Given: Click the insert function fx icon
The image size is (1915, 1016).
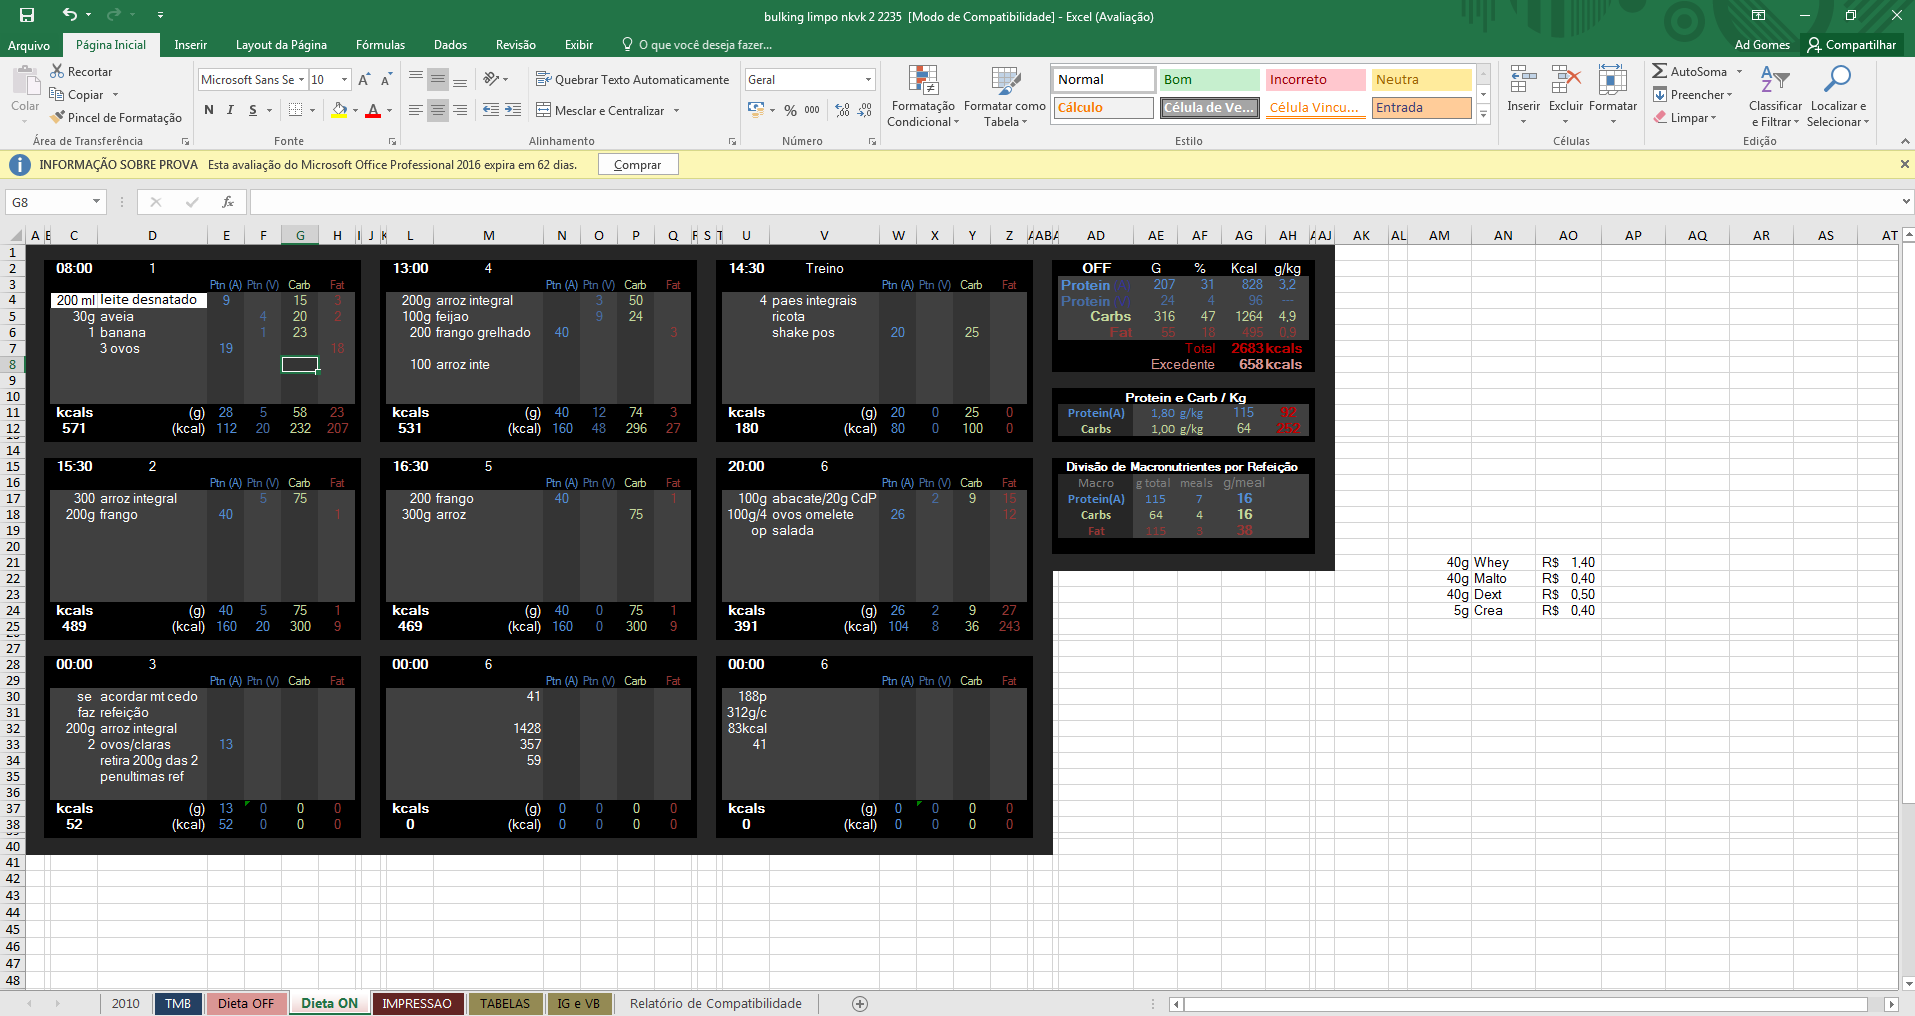Looking at the screenshot, I should (228, 202).
